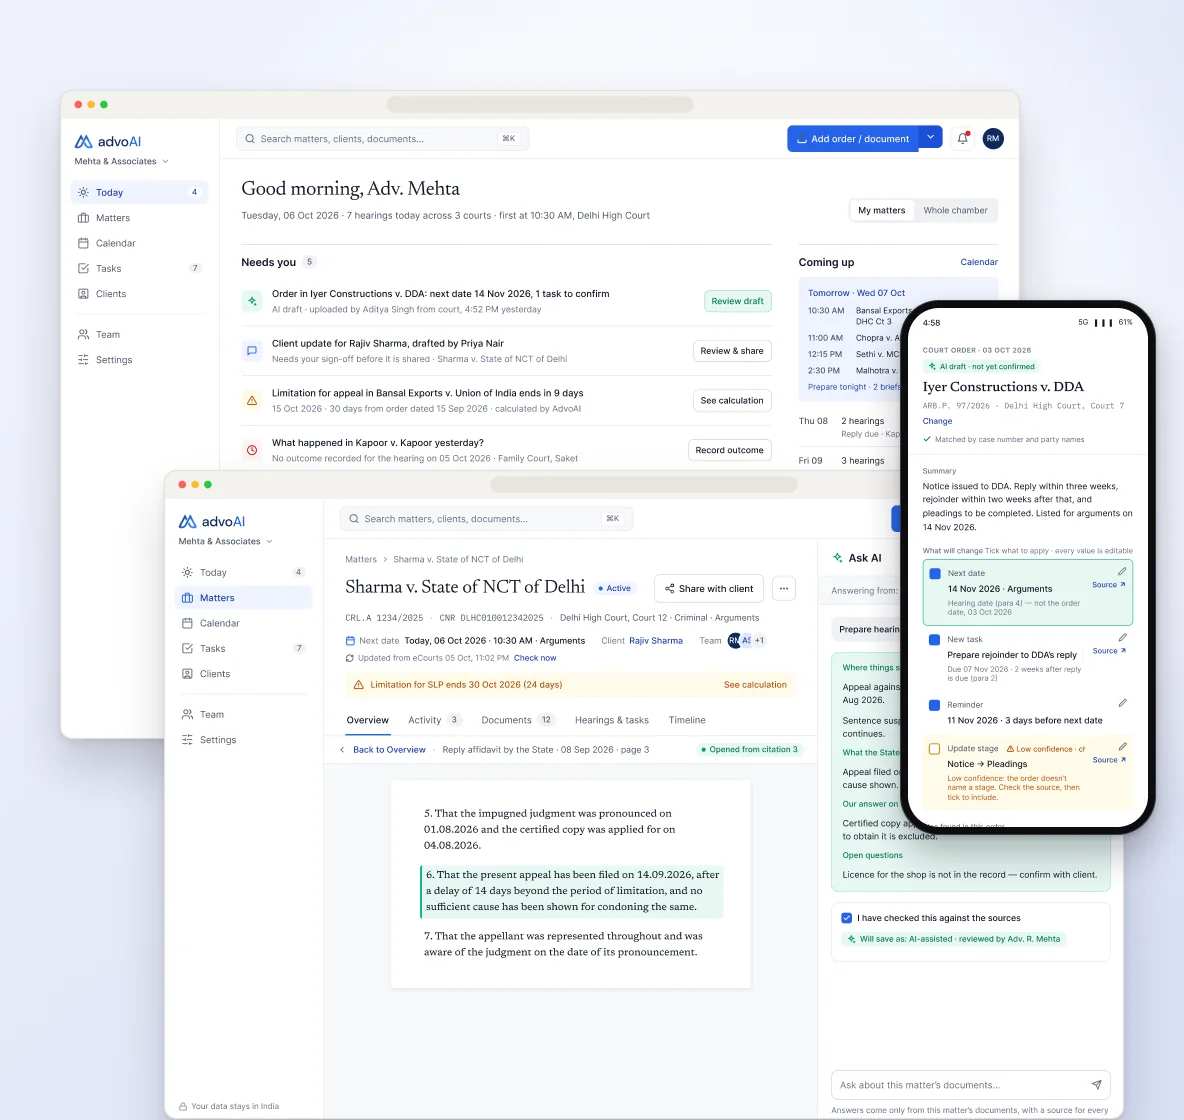Select Overview tab
Viewport: 1184px width, 1120px height.
pyautogui.click(x=368, y=720)
